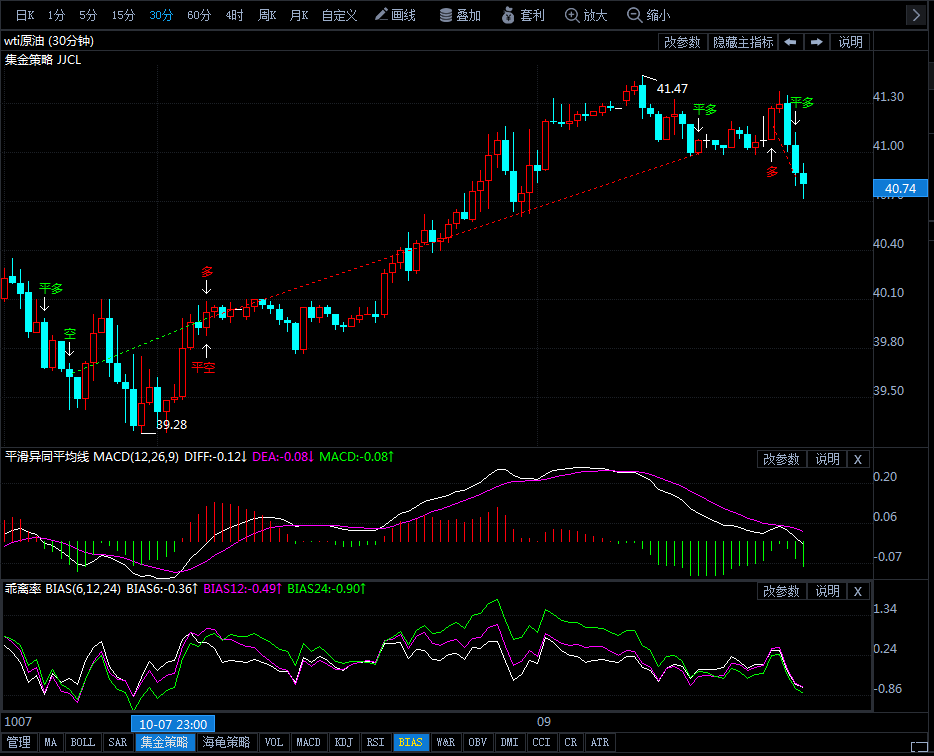
Task: Zoom out with the 缩小 magnifier
Action: [648, 15]
